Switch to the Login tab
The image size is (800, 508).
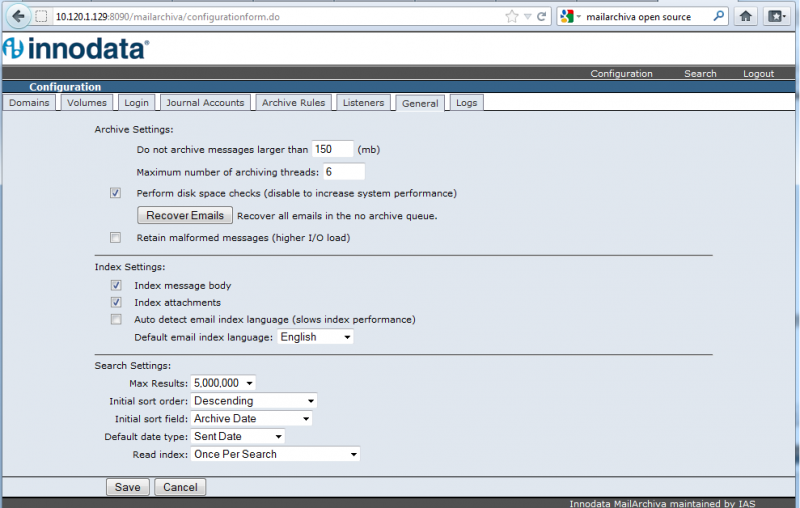(136, 103)
